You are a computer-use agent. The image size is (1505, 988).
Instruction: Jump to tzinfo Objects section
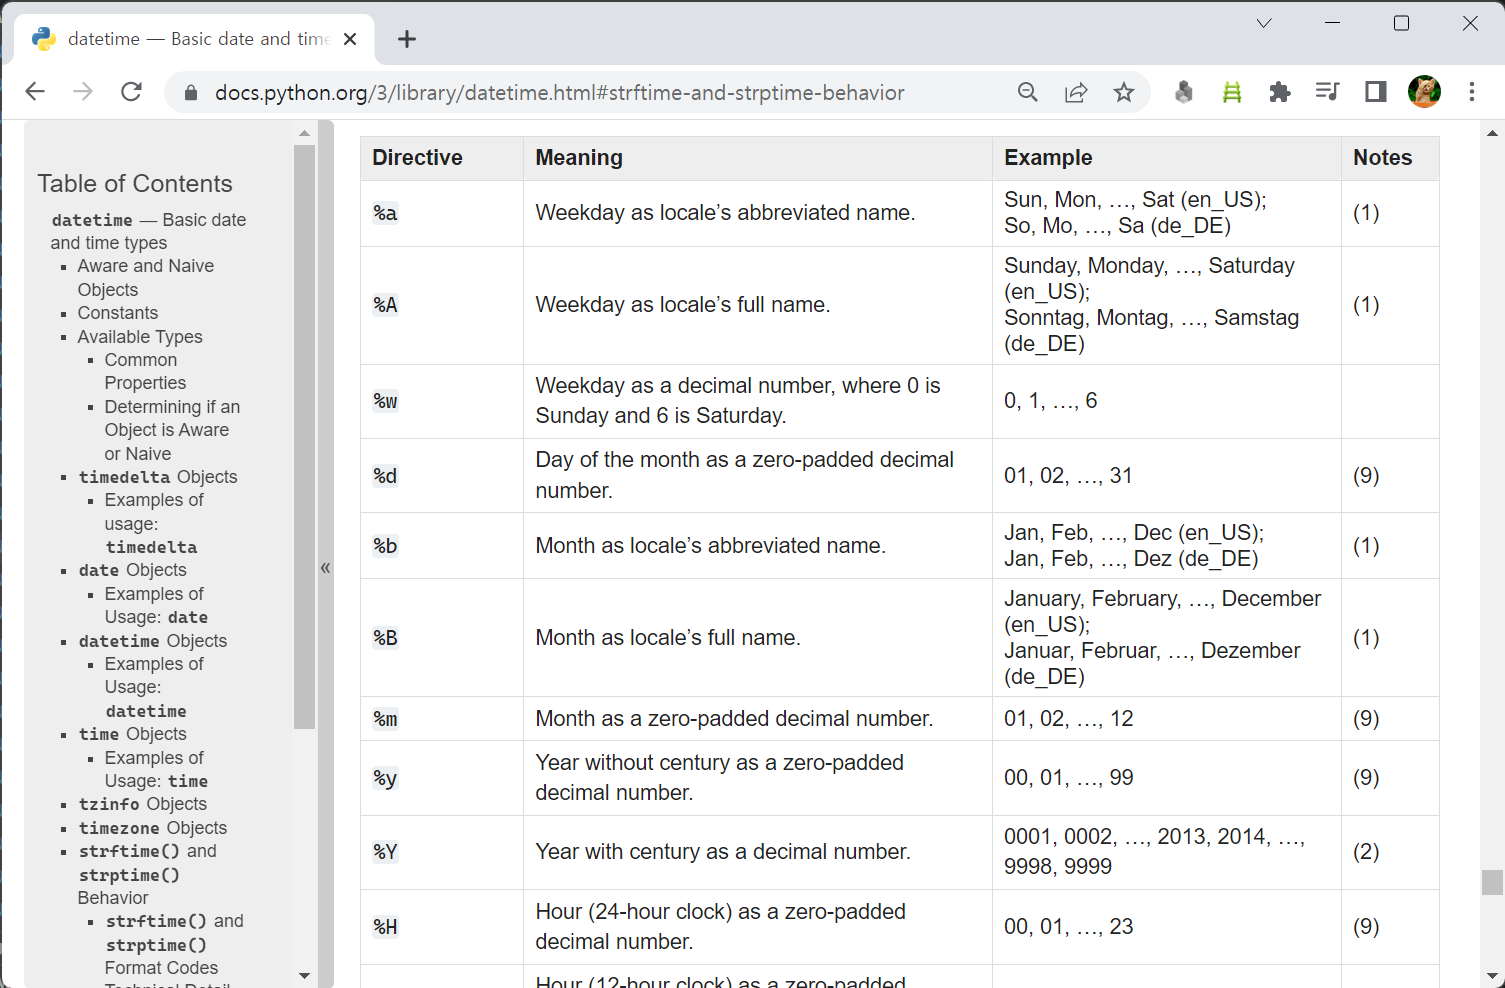point(142,804)
